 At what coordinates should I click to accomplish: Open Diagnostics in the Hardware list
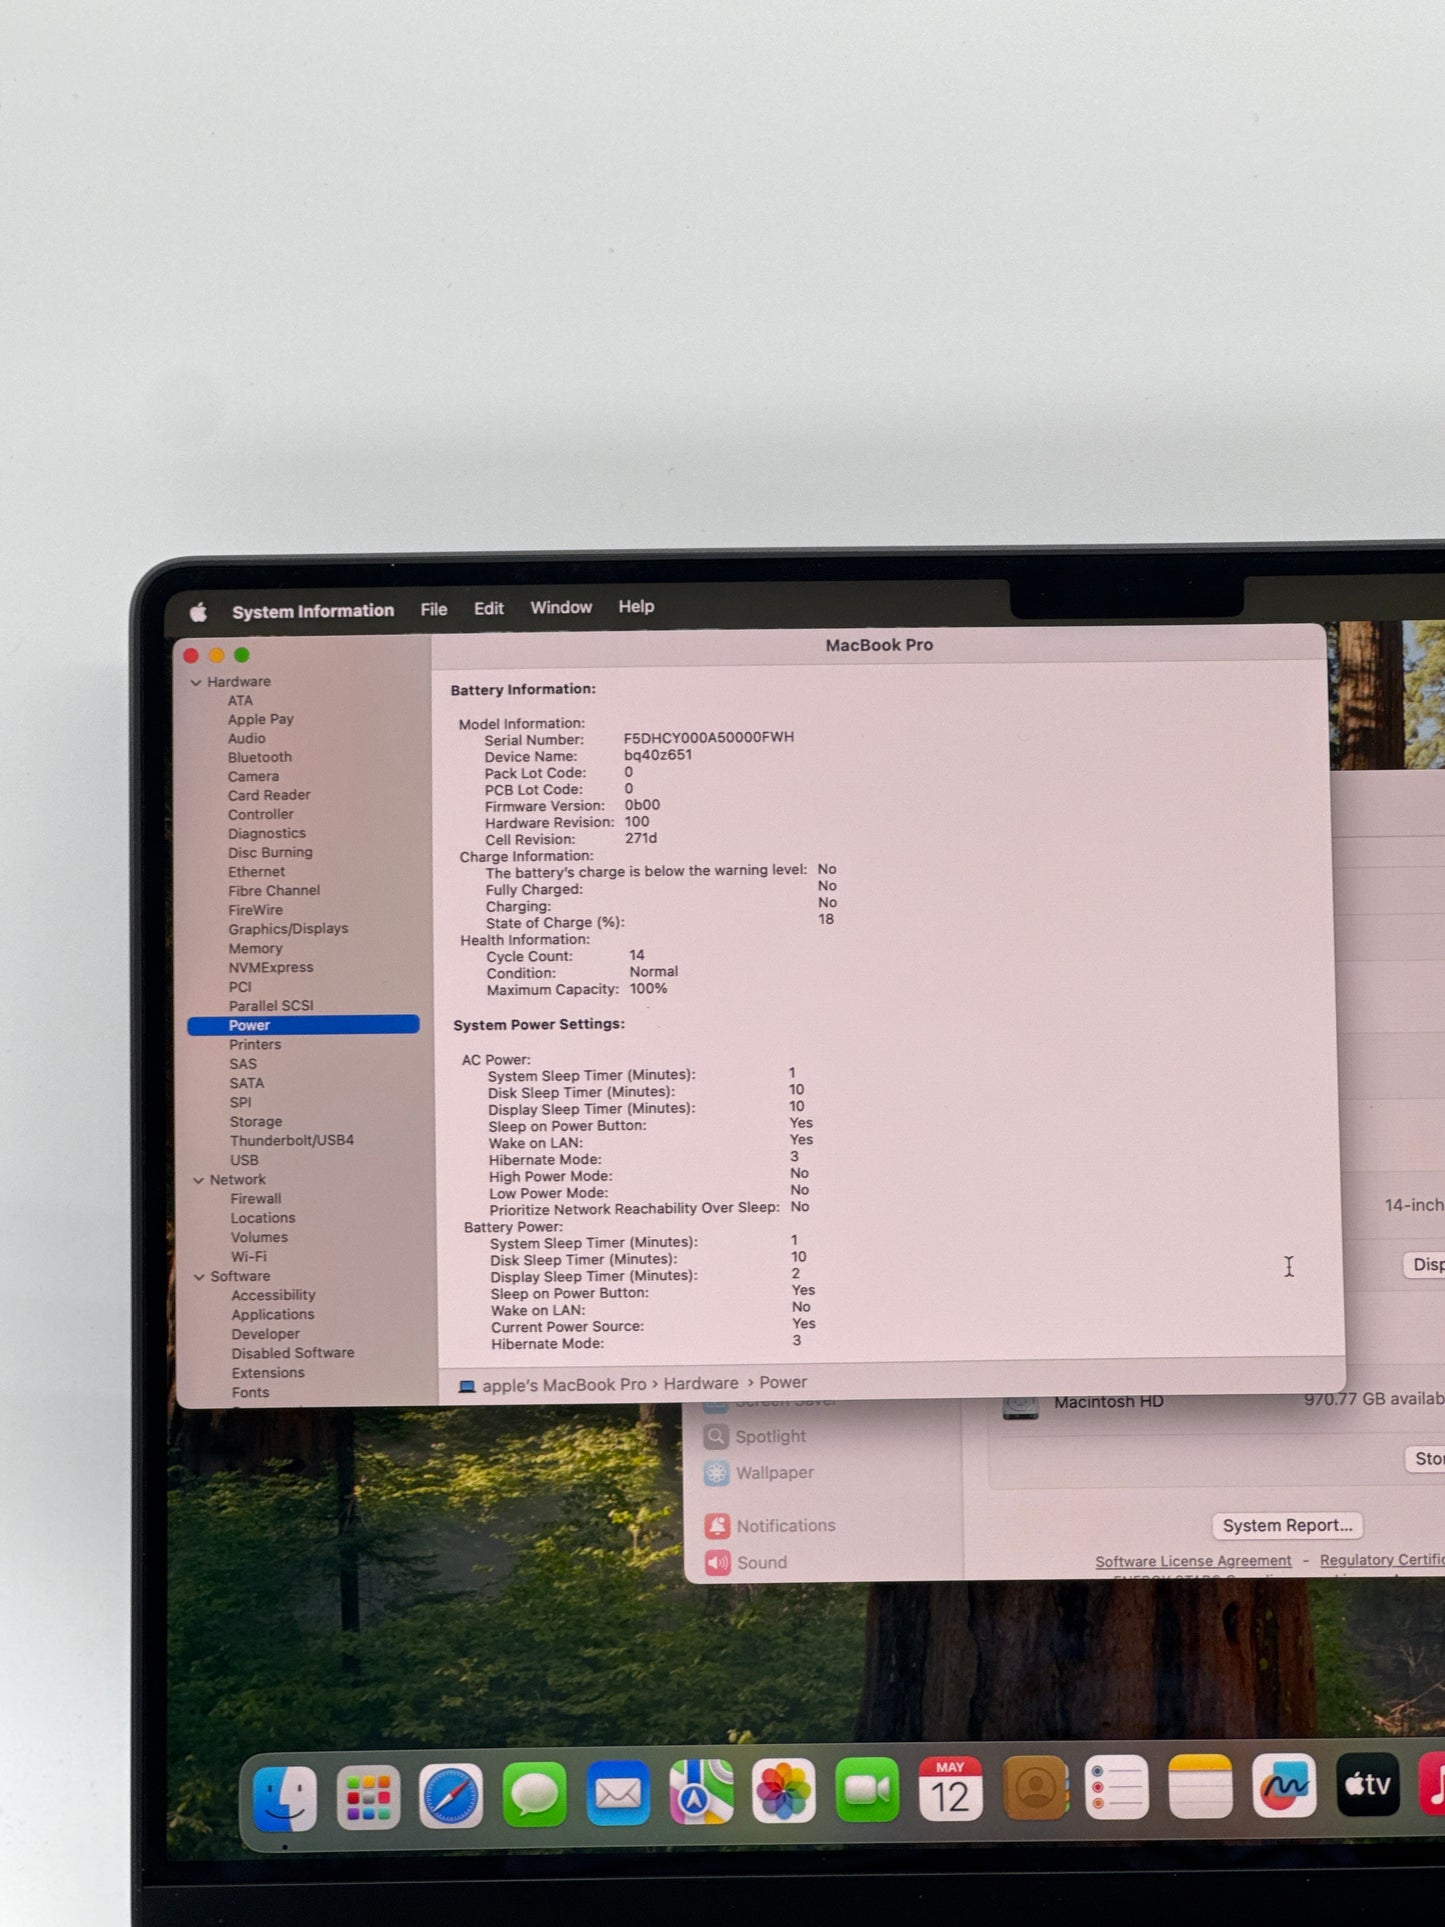coord(267,834)
